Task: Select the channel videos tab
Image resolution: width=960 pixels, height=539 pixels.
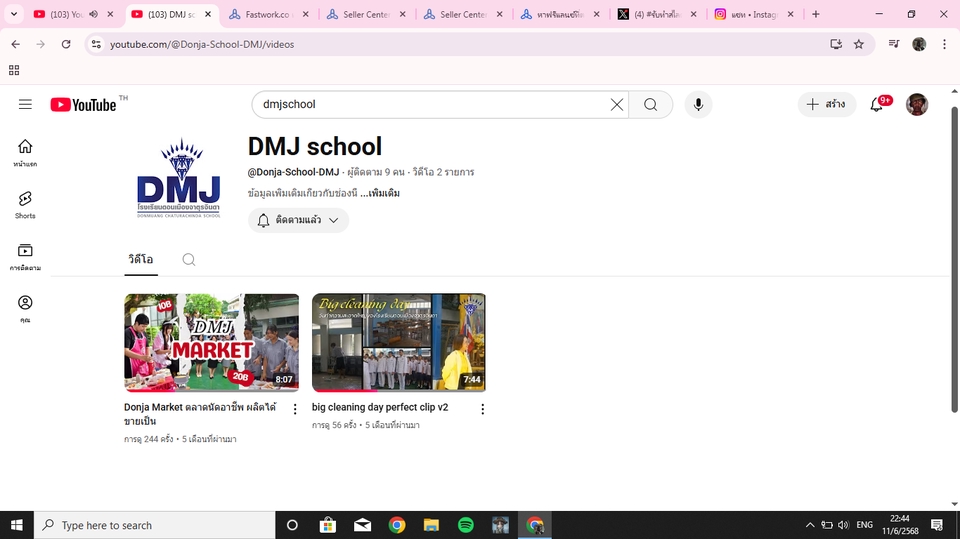Action: click(x=140, y=259)
